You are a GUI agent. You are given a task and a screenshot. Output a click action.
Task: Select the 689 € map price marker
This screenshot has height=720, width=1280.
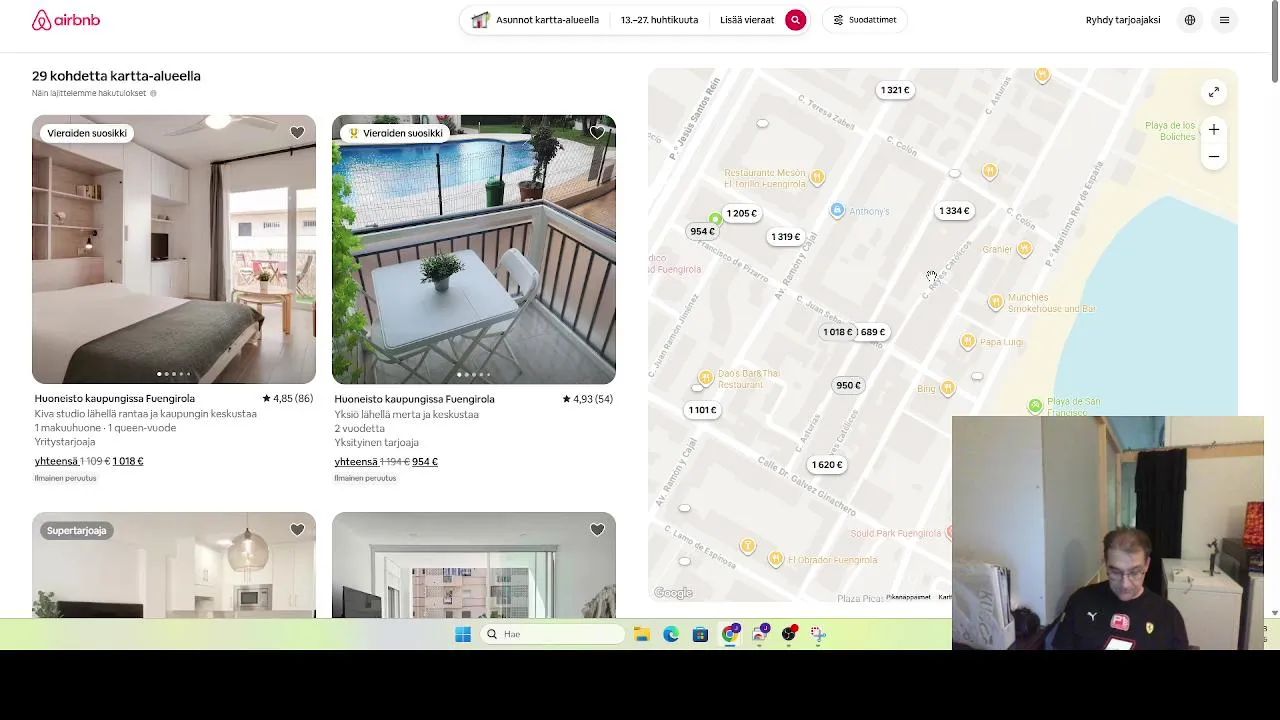point(873,332)
